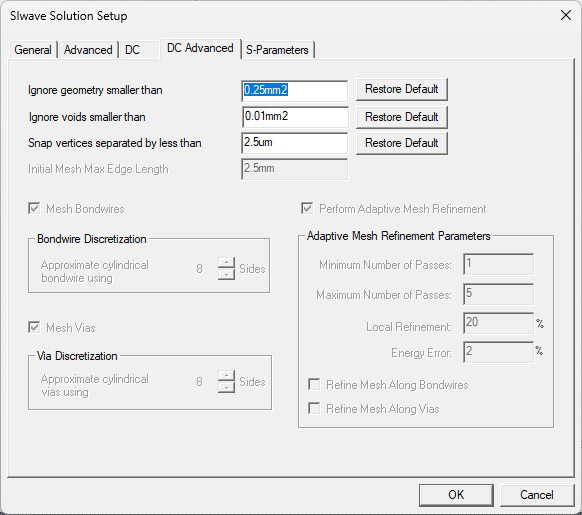
Task: Click the Bondwire Discretization group label
Action: [x=92, y=239]
